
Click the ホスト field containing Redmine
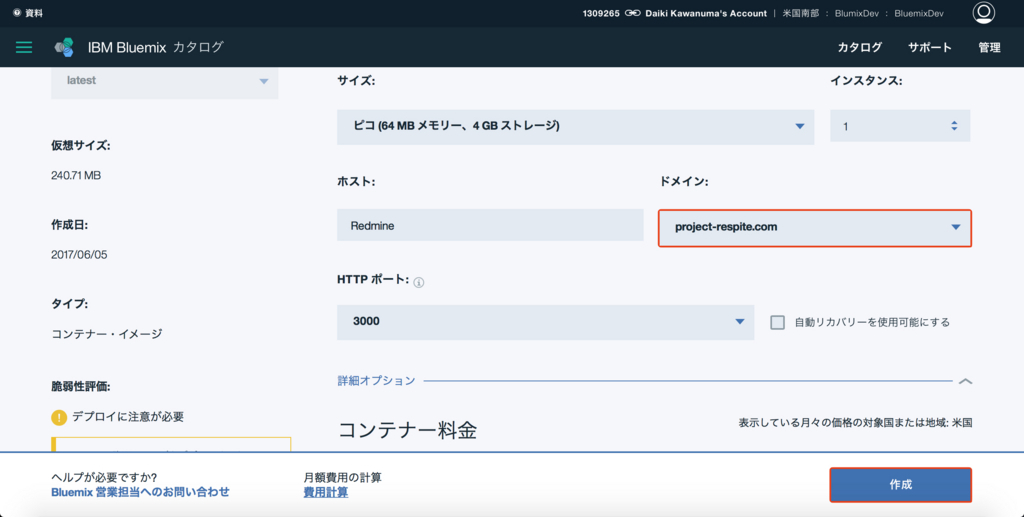[x=490, y=225]
